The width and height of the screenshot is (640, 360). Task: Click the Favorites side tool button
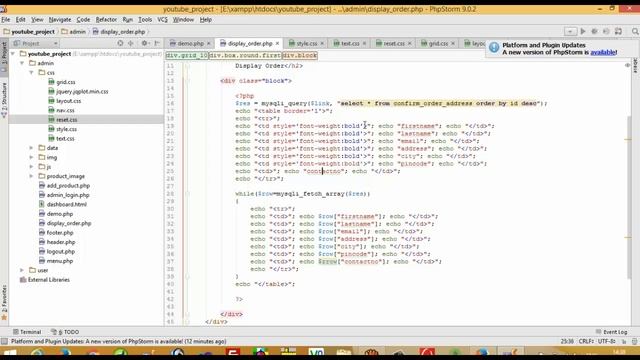point(4,302)
